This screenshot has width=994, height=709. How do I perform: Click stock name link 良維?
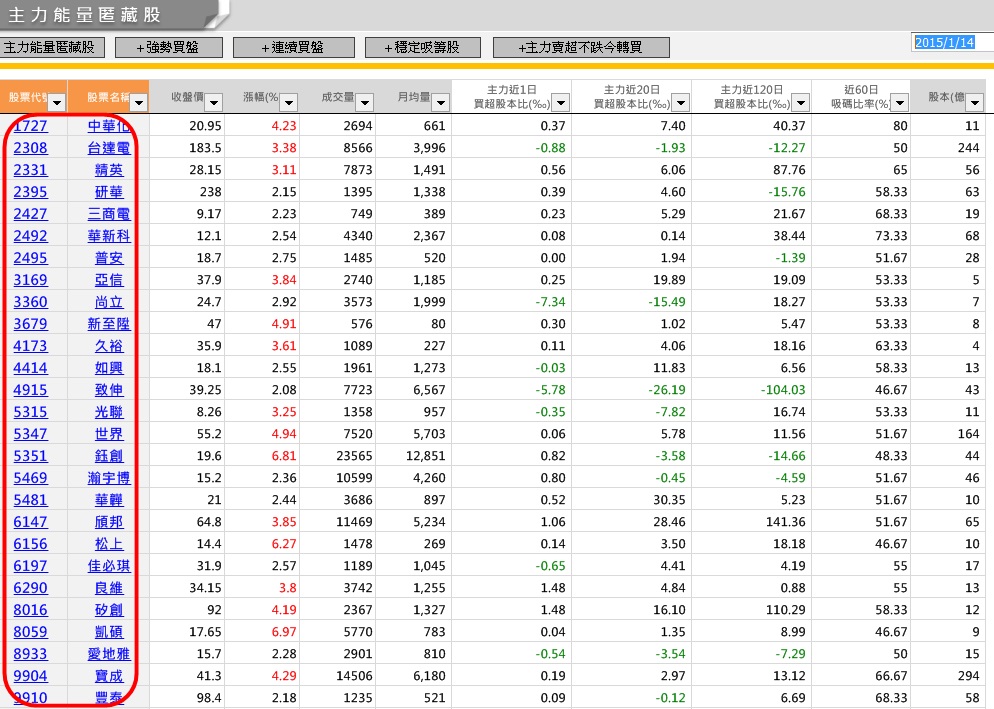109,588
